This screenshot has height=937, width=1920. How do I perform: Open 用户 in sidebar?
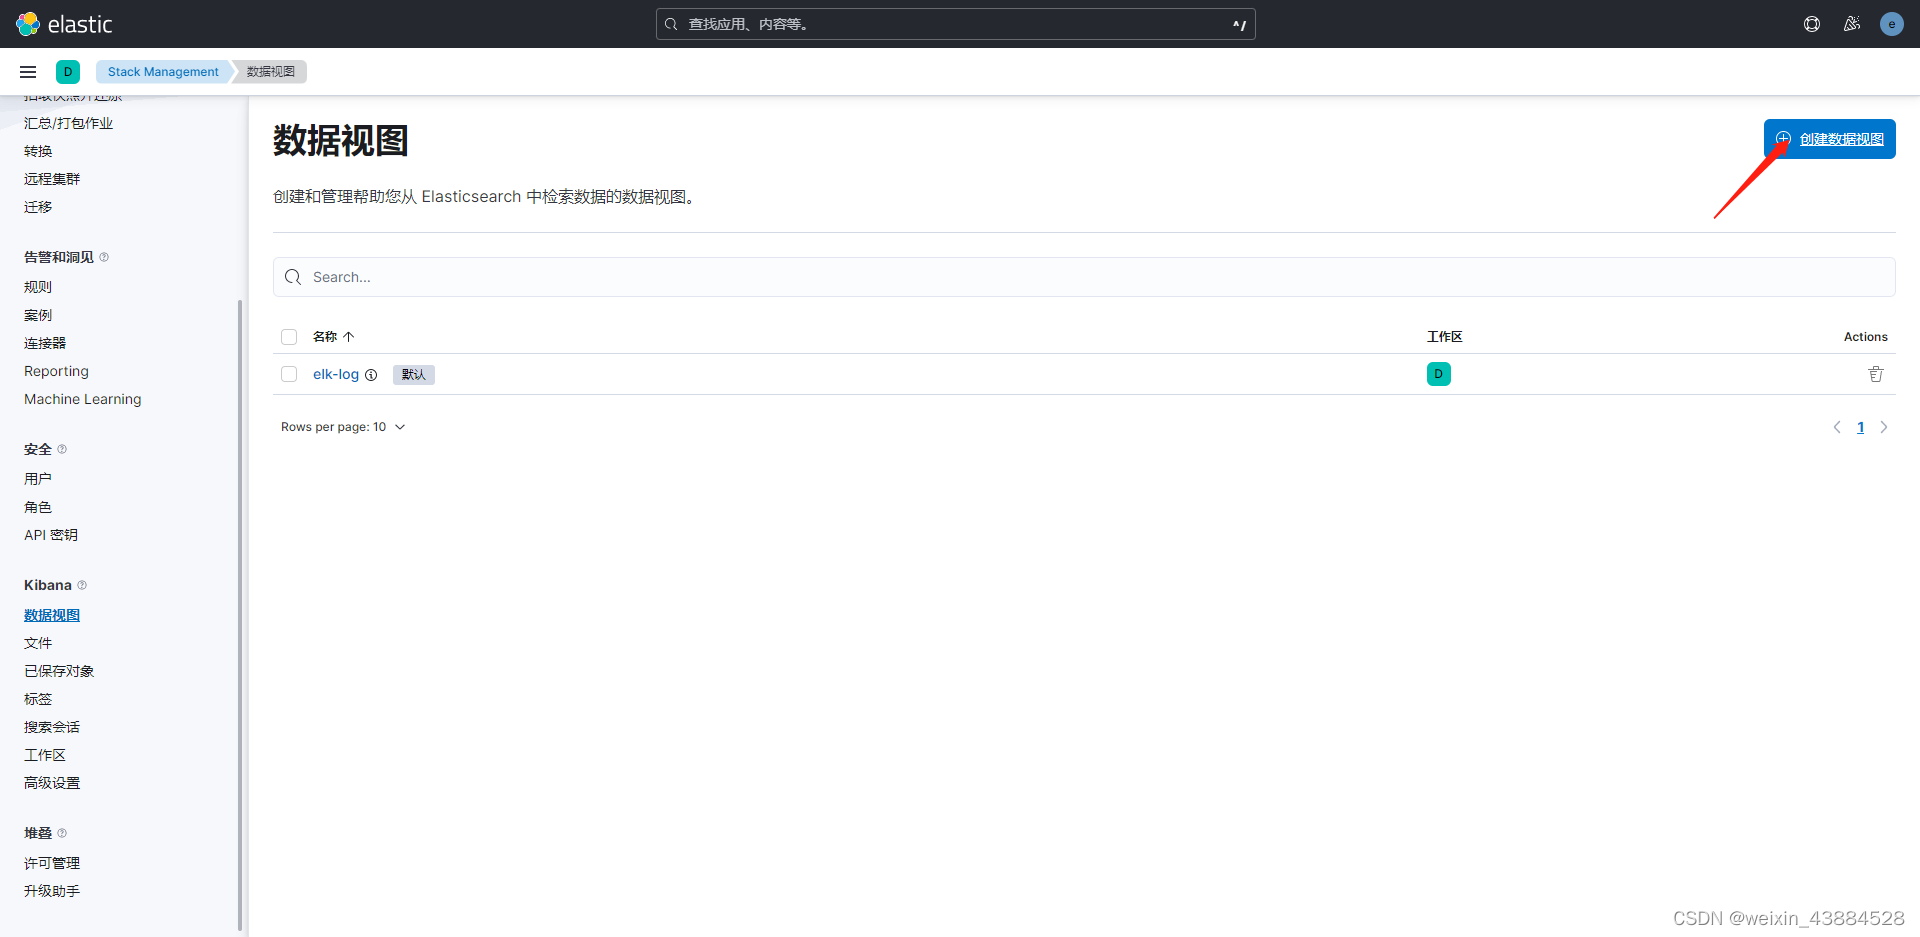(x=38, y=479)
